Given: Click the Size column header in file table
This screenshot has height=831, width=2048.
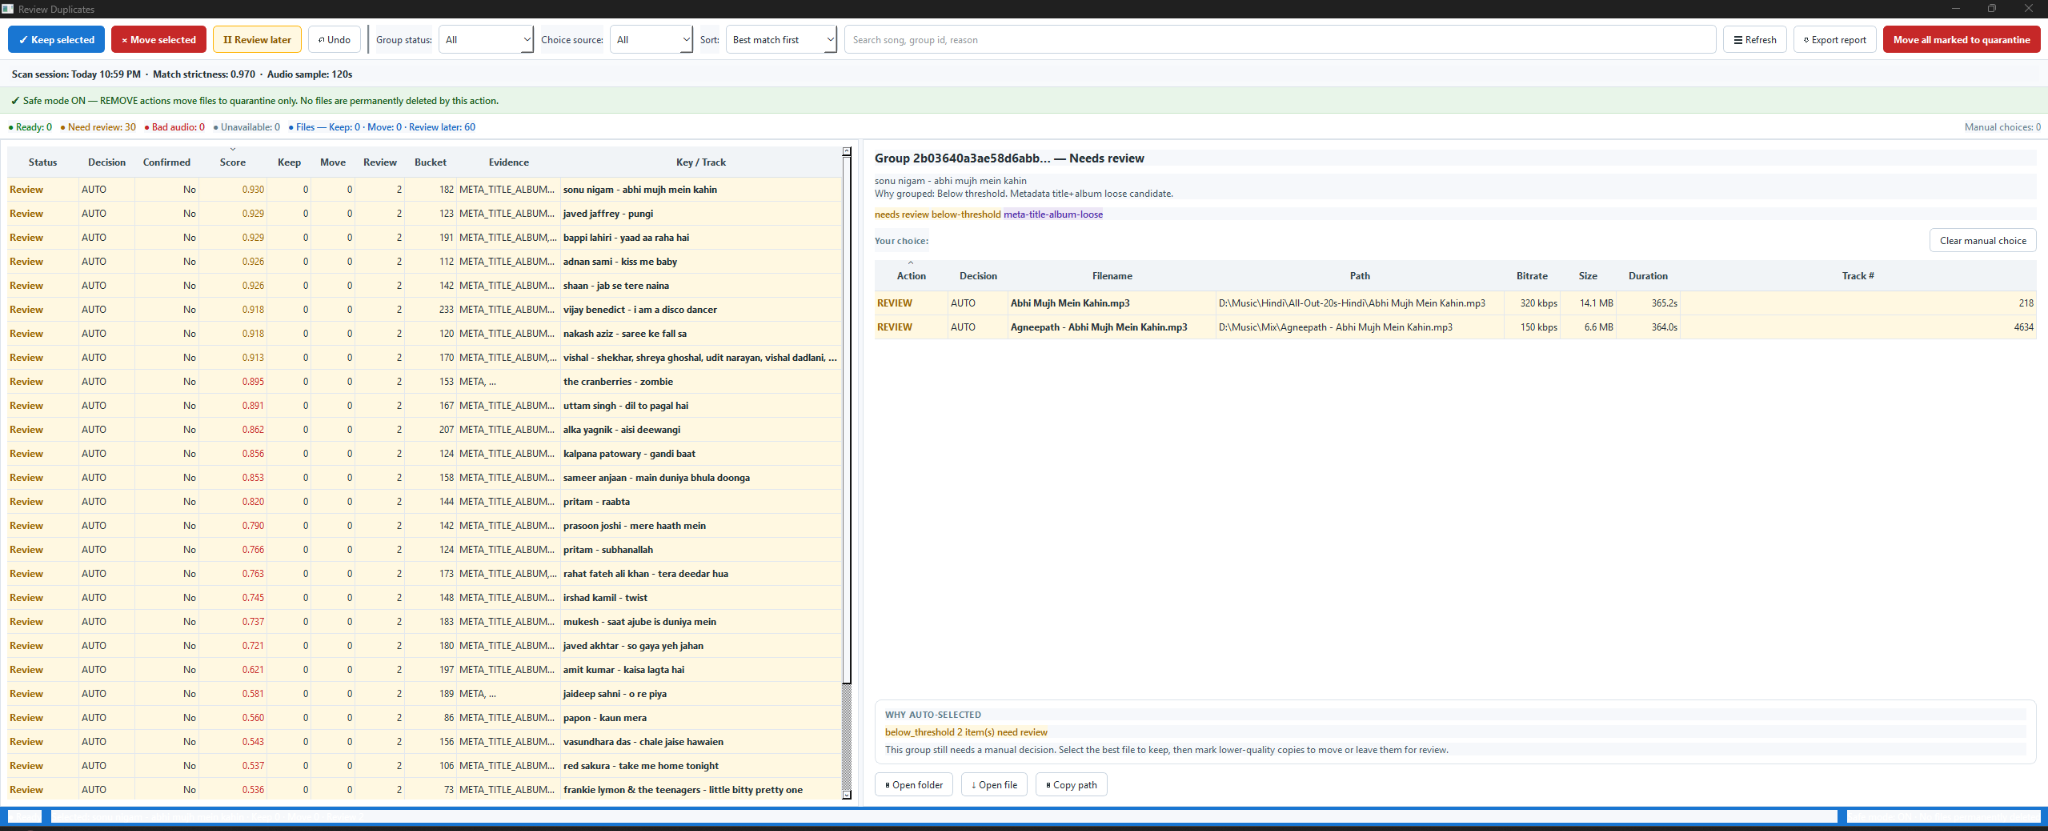Looking at the screenshot, I should tap(1588, 276).
